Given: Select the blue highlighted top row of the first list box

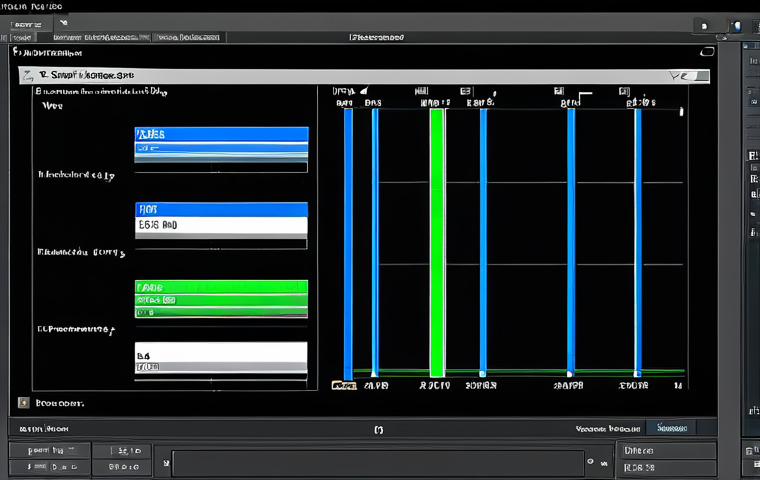Looking at the screenshot, I should point(222,134).
